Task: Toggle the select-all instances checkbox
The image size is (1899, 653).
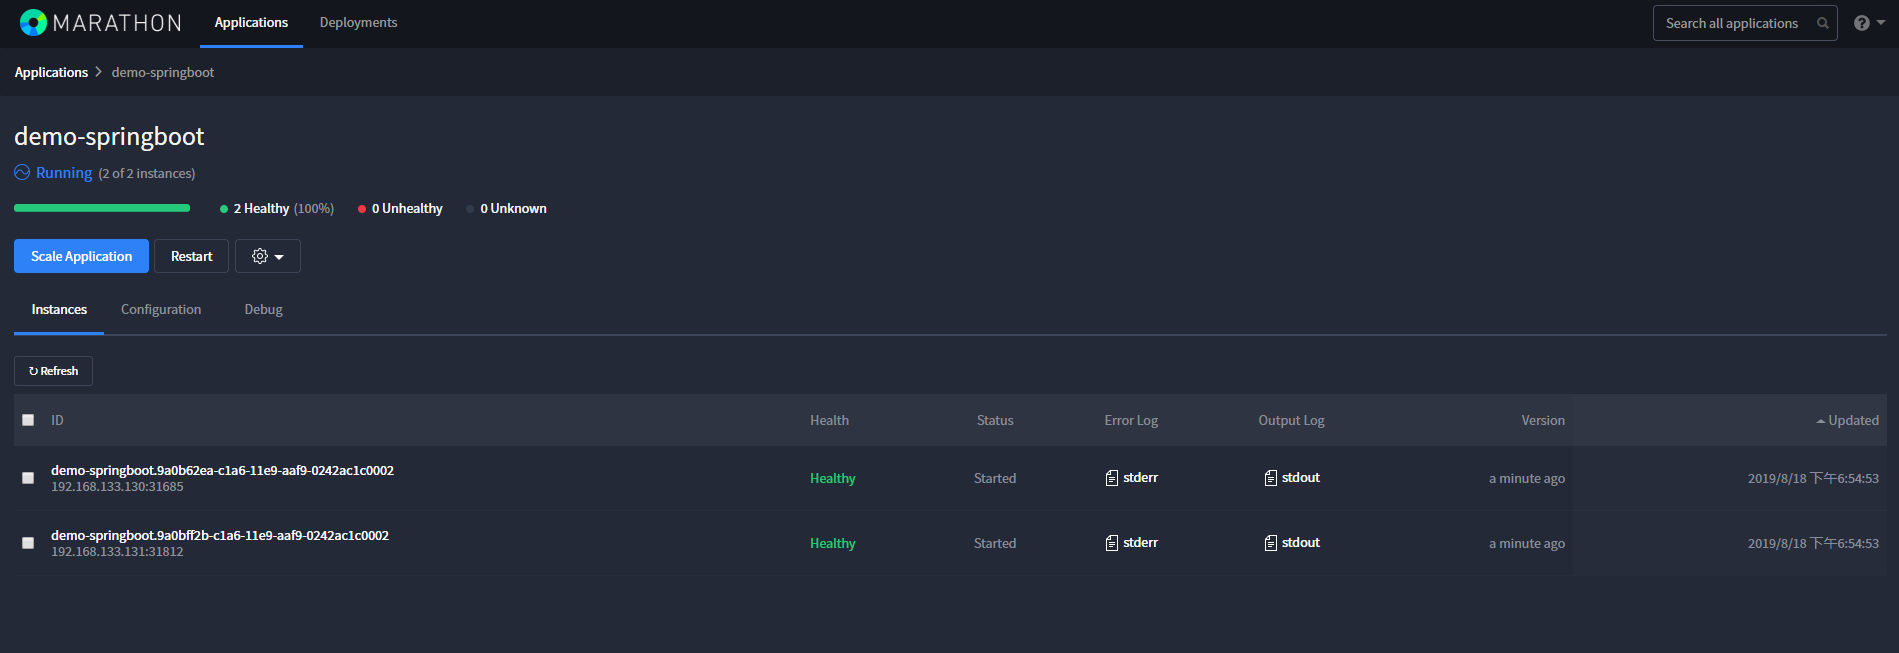Action: (28, 420)
